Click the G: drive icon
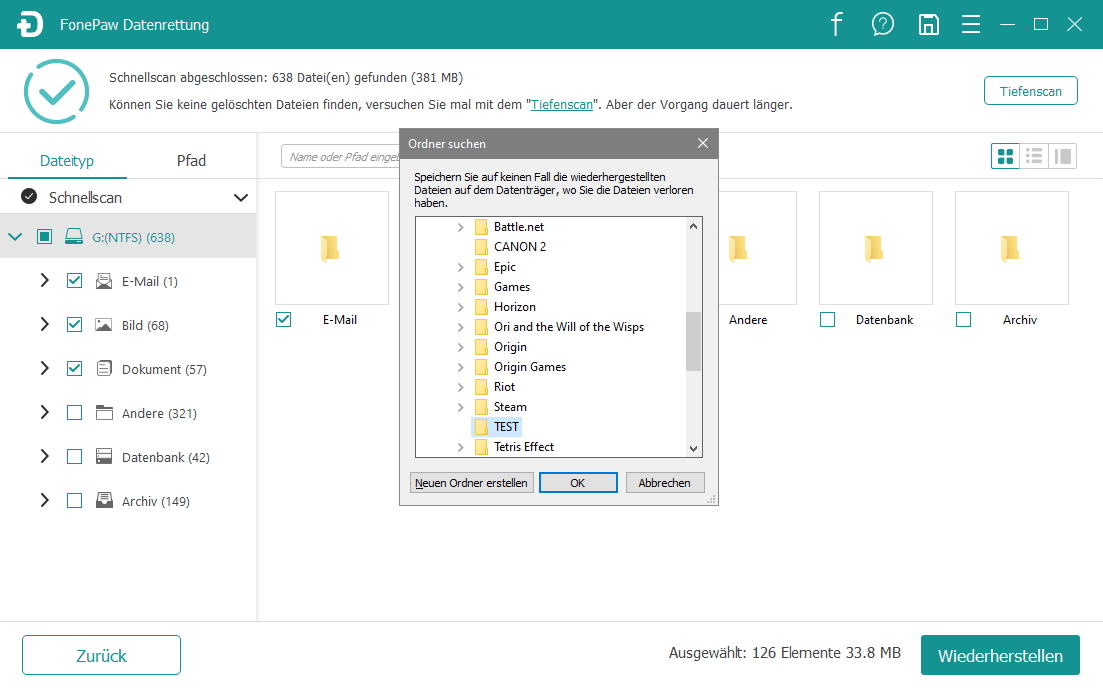Viewport: 1103px width, 692px height. [x=74, y=237]
